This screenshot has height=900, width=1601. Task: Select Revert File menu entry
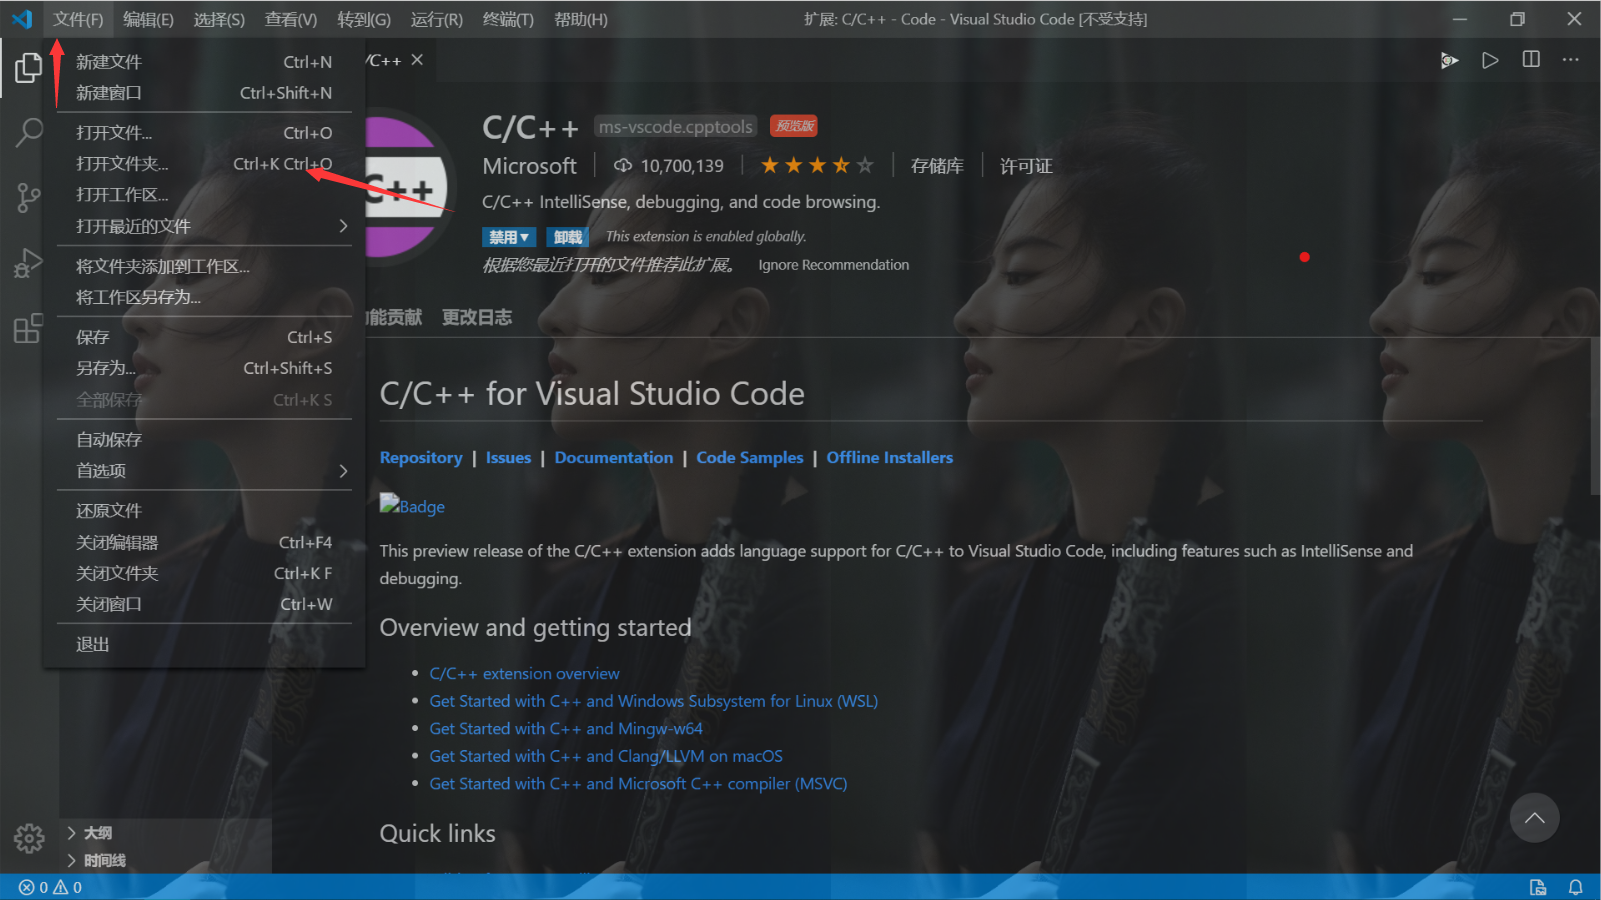click(x=205, y=511)
